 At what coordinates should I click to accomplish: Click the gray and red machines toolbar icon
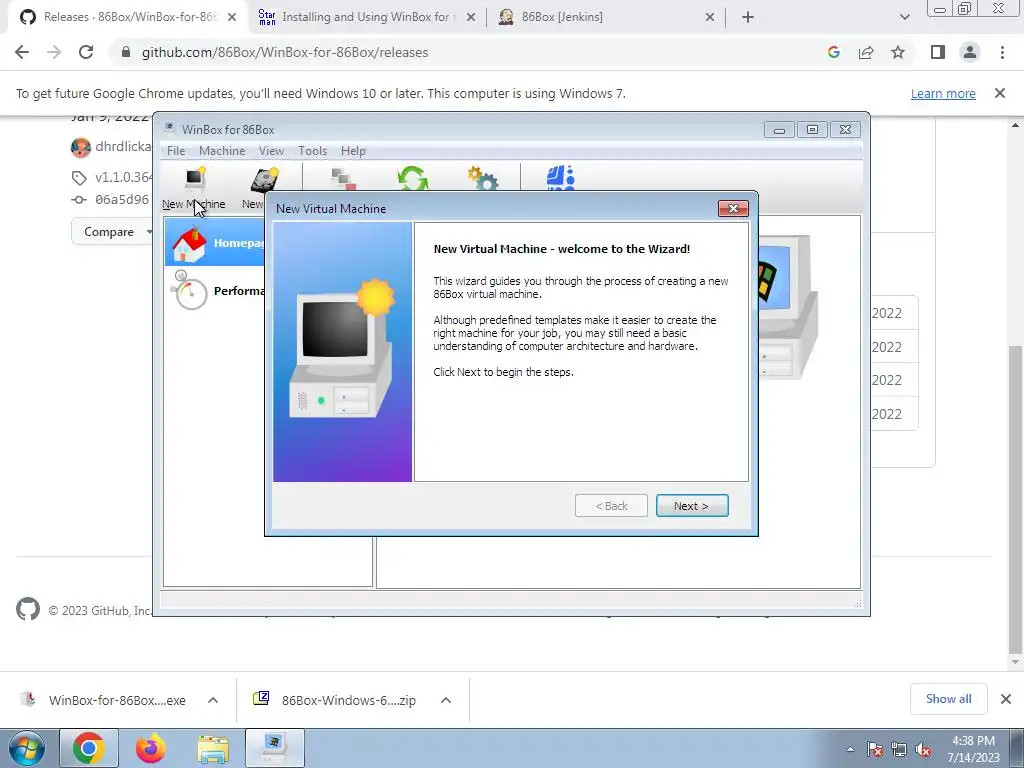pos(344,178)
